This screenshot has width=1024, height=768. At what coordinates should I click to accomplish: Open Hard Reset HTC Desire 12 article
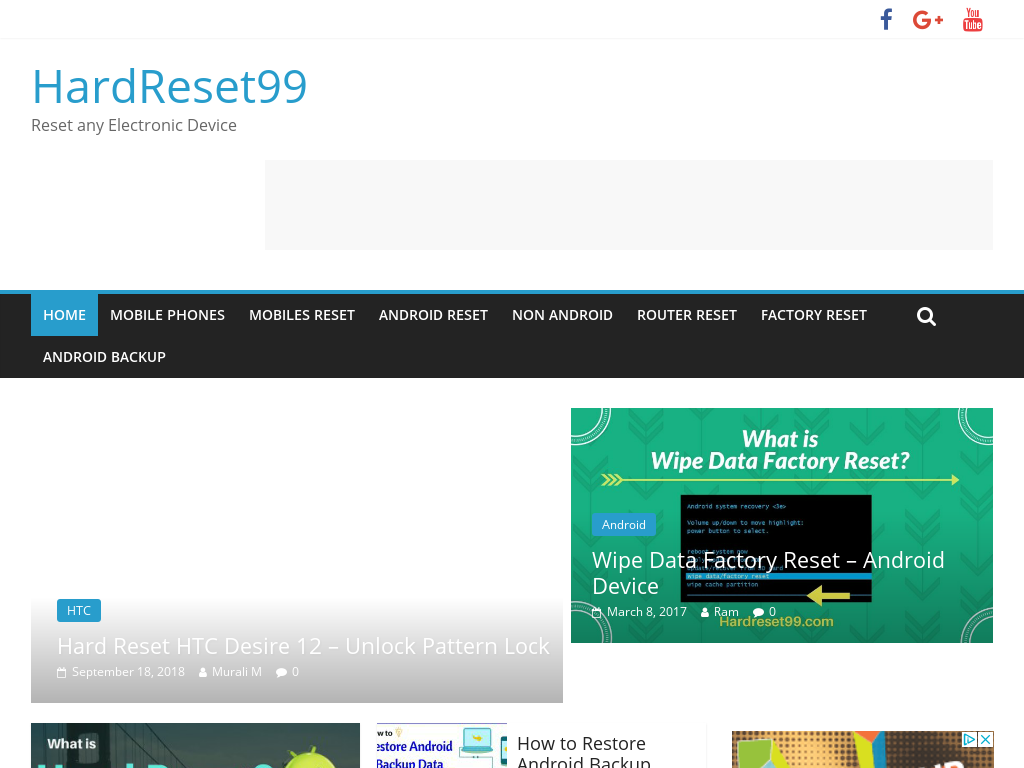coord(304,646)
